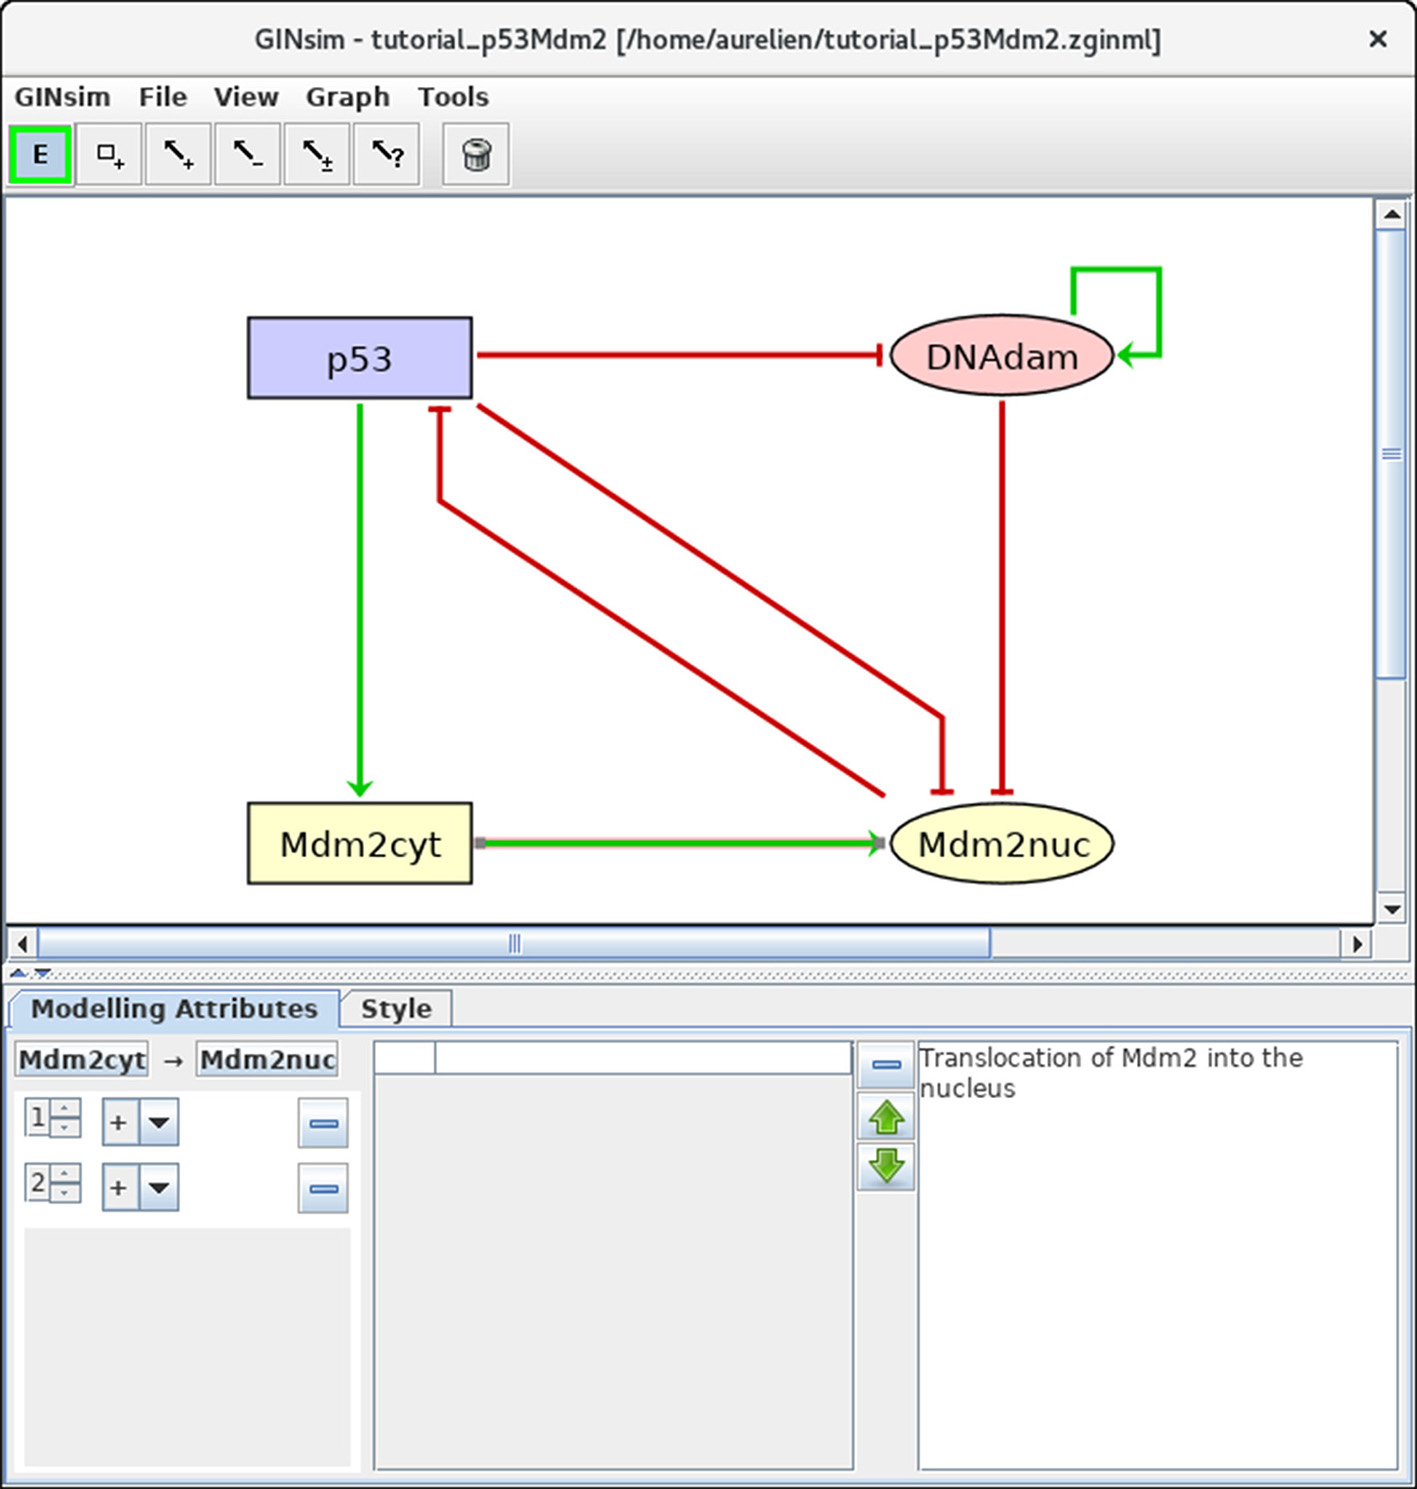This screenshot has width=1417, height=1489.
Task: Select the E edit mode tool
Action: [x=40, y=155]
